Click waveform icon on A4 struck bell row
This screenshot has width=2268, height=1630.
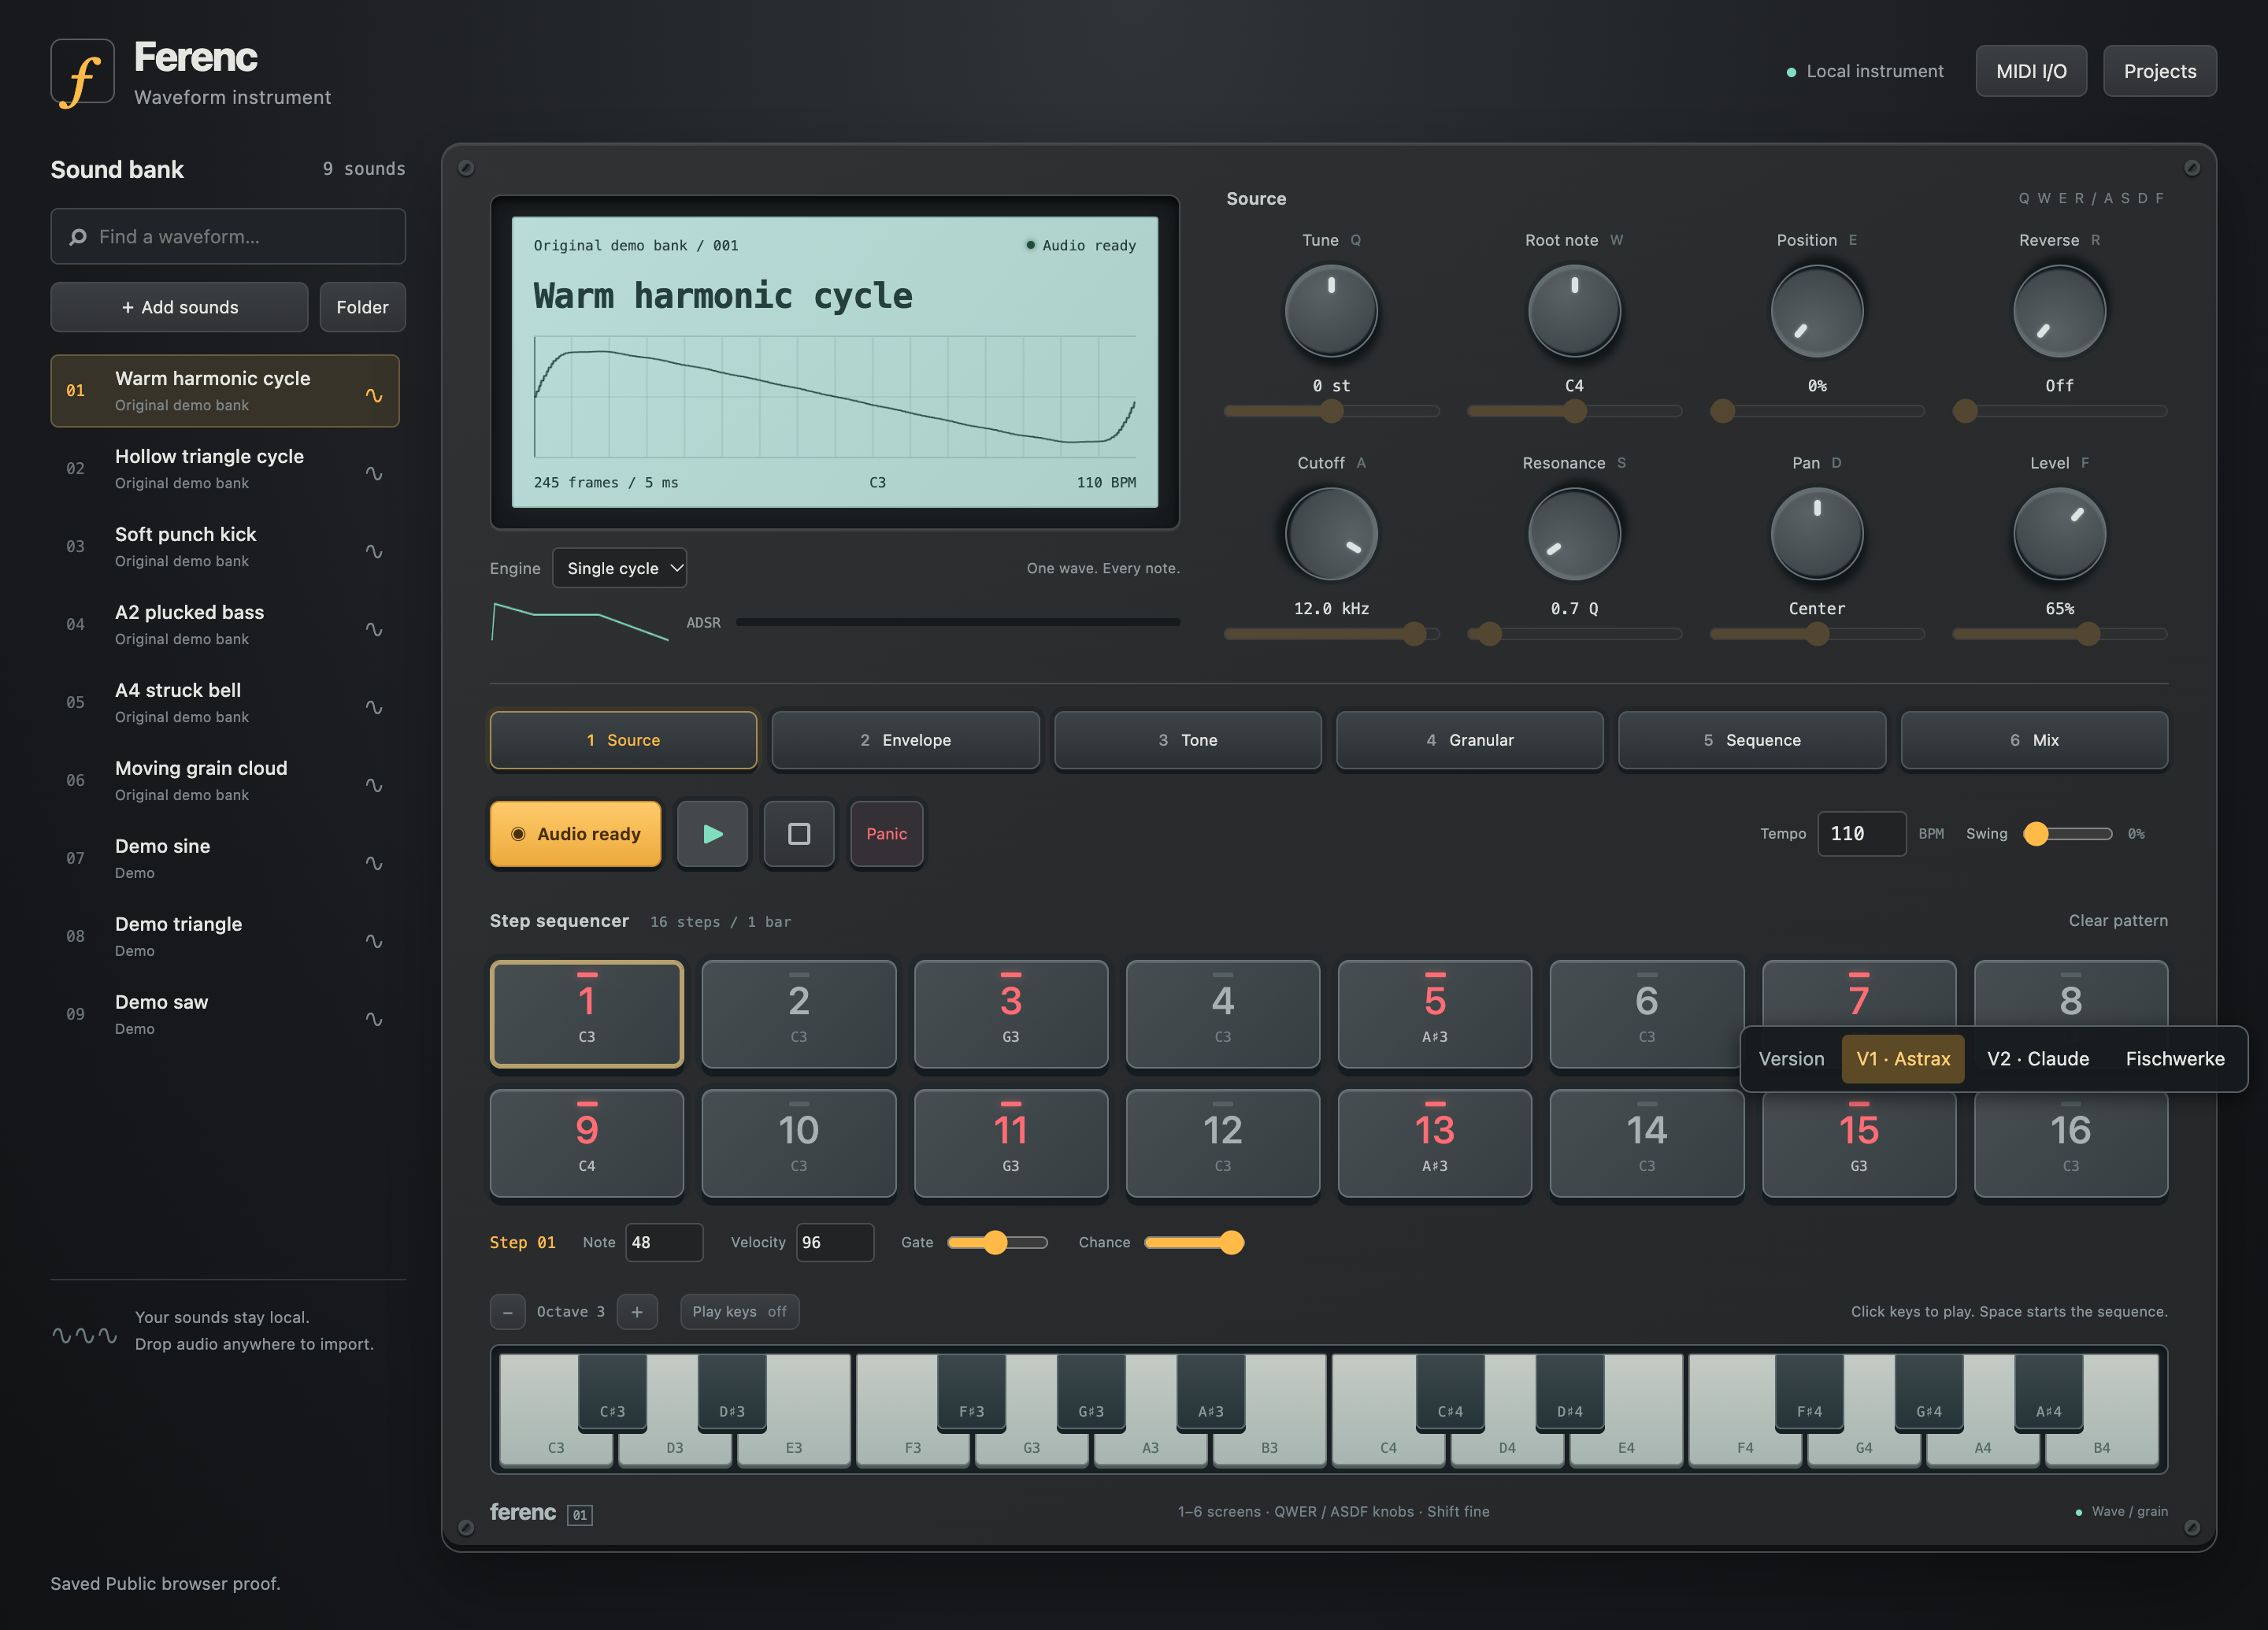374,707
